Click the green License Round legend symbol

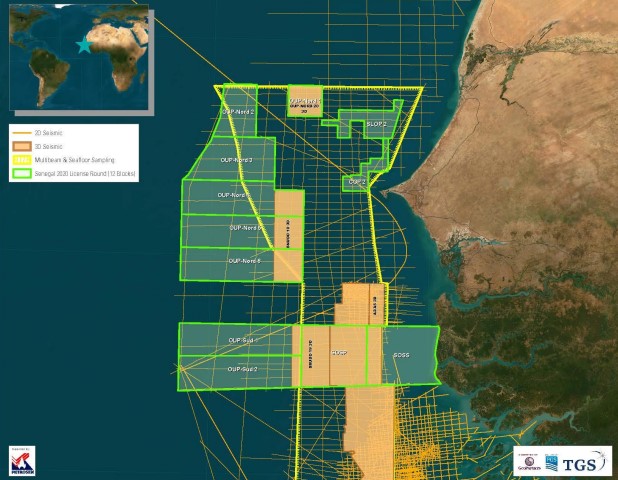pos(22,173)
